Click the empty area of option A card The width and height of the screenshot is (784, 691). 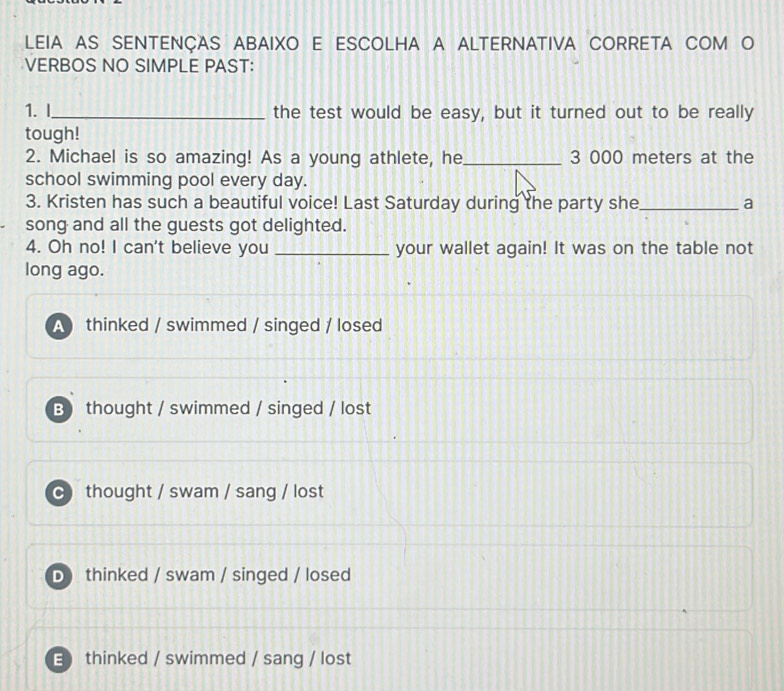click(565, 327)
